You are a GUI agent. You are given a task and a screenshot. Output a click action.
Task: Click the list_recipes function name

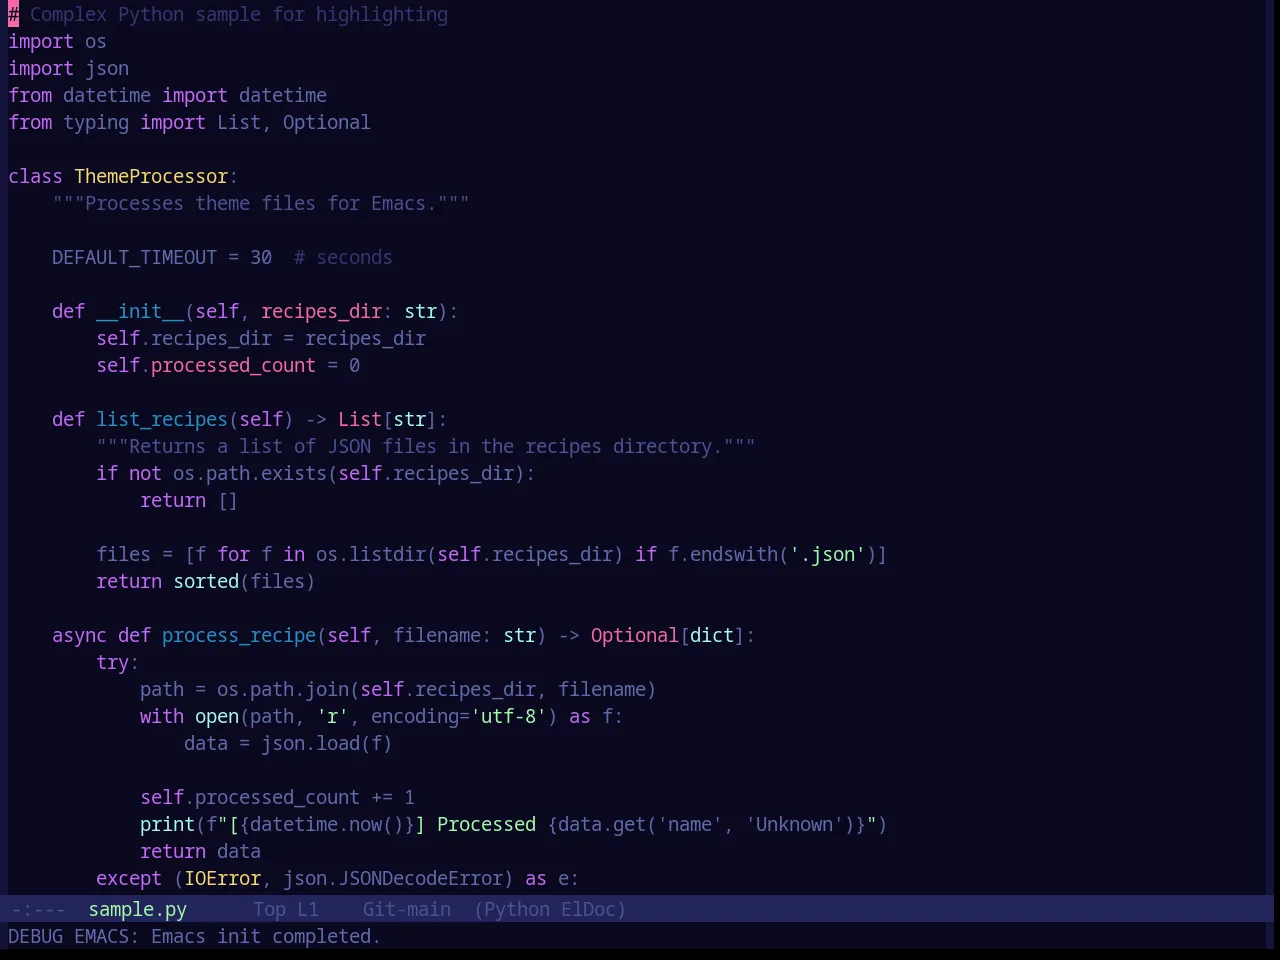point(162,419)
